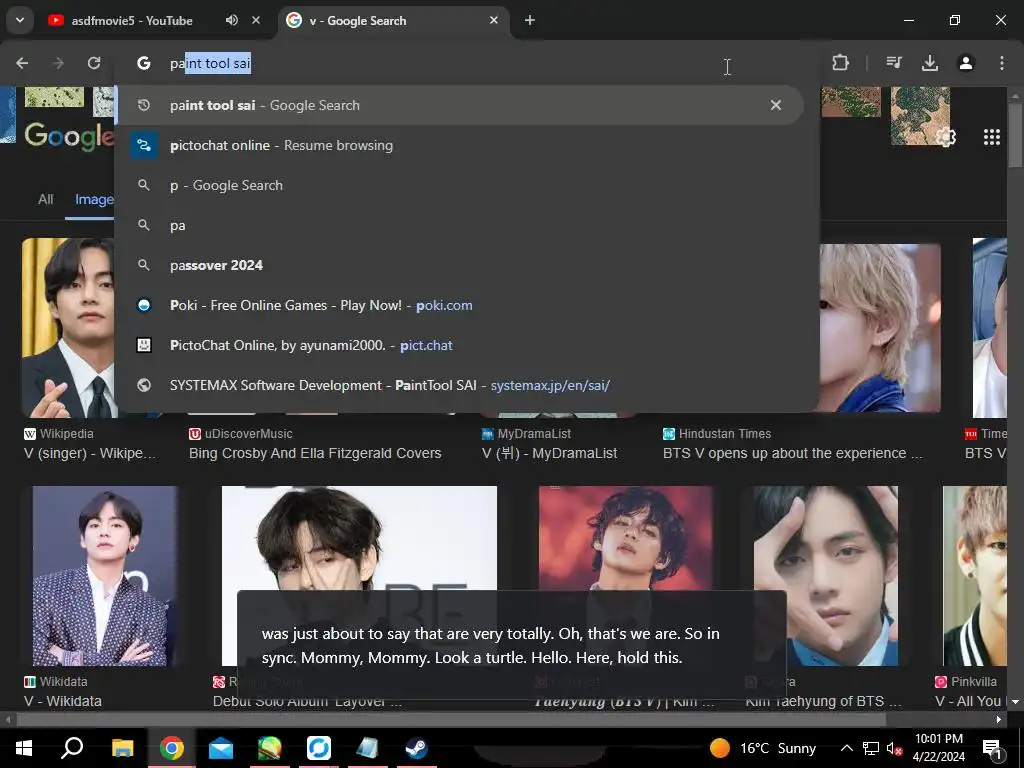
Task: Click the live caption text overlay box
Action: 511,645
